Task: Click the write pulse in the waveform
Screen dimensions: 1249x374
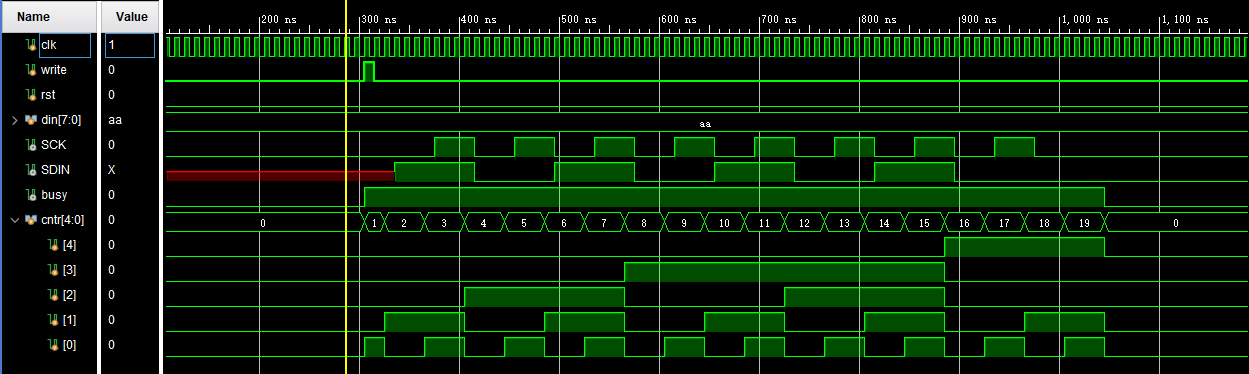Action: [369, 71]
